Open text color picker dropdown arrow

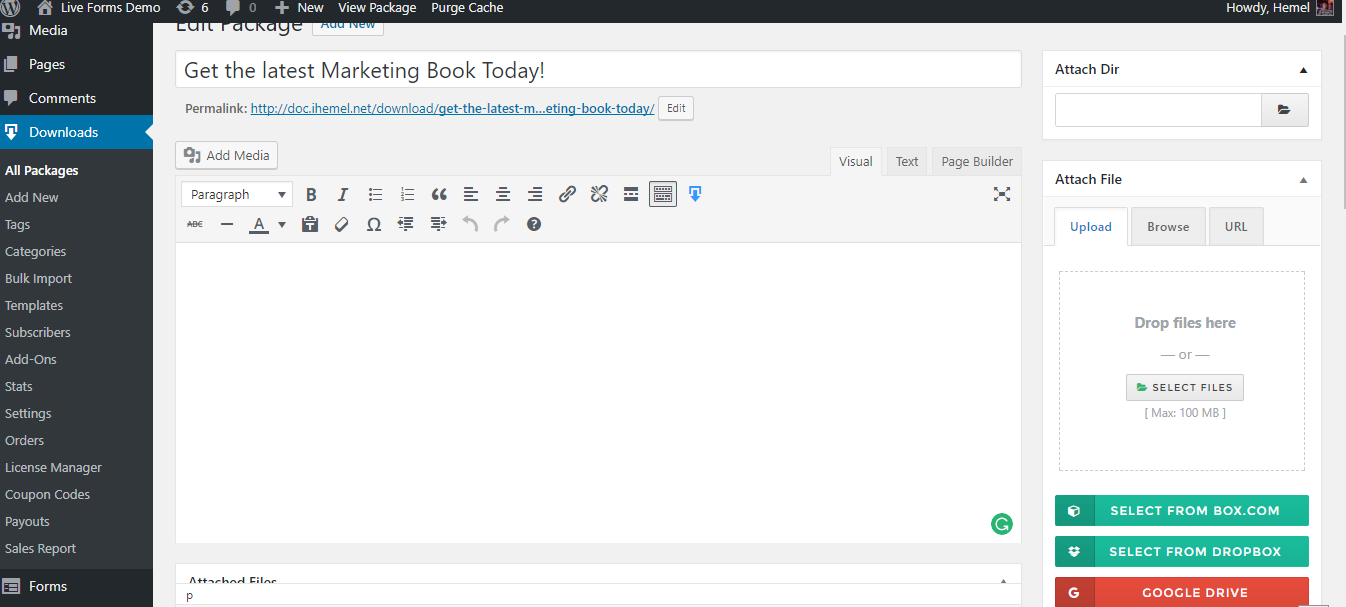point(282,225)
